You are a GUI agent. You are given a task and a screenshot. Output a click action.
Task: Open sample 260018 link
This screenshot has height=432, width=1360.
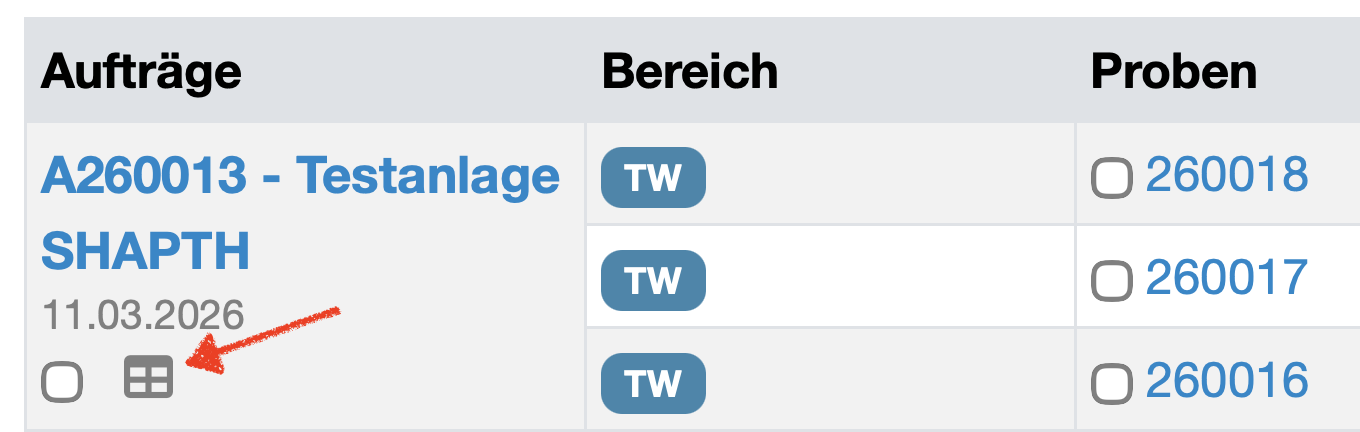(x=1227, y=175)
